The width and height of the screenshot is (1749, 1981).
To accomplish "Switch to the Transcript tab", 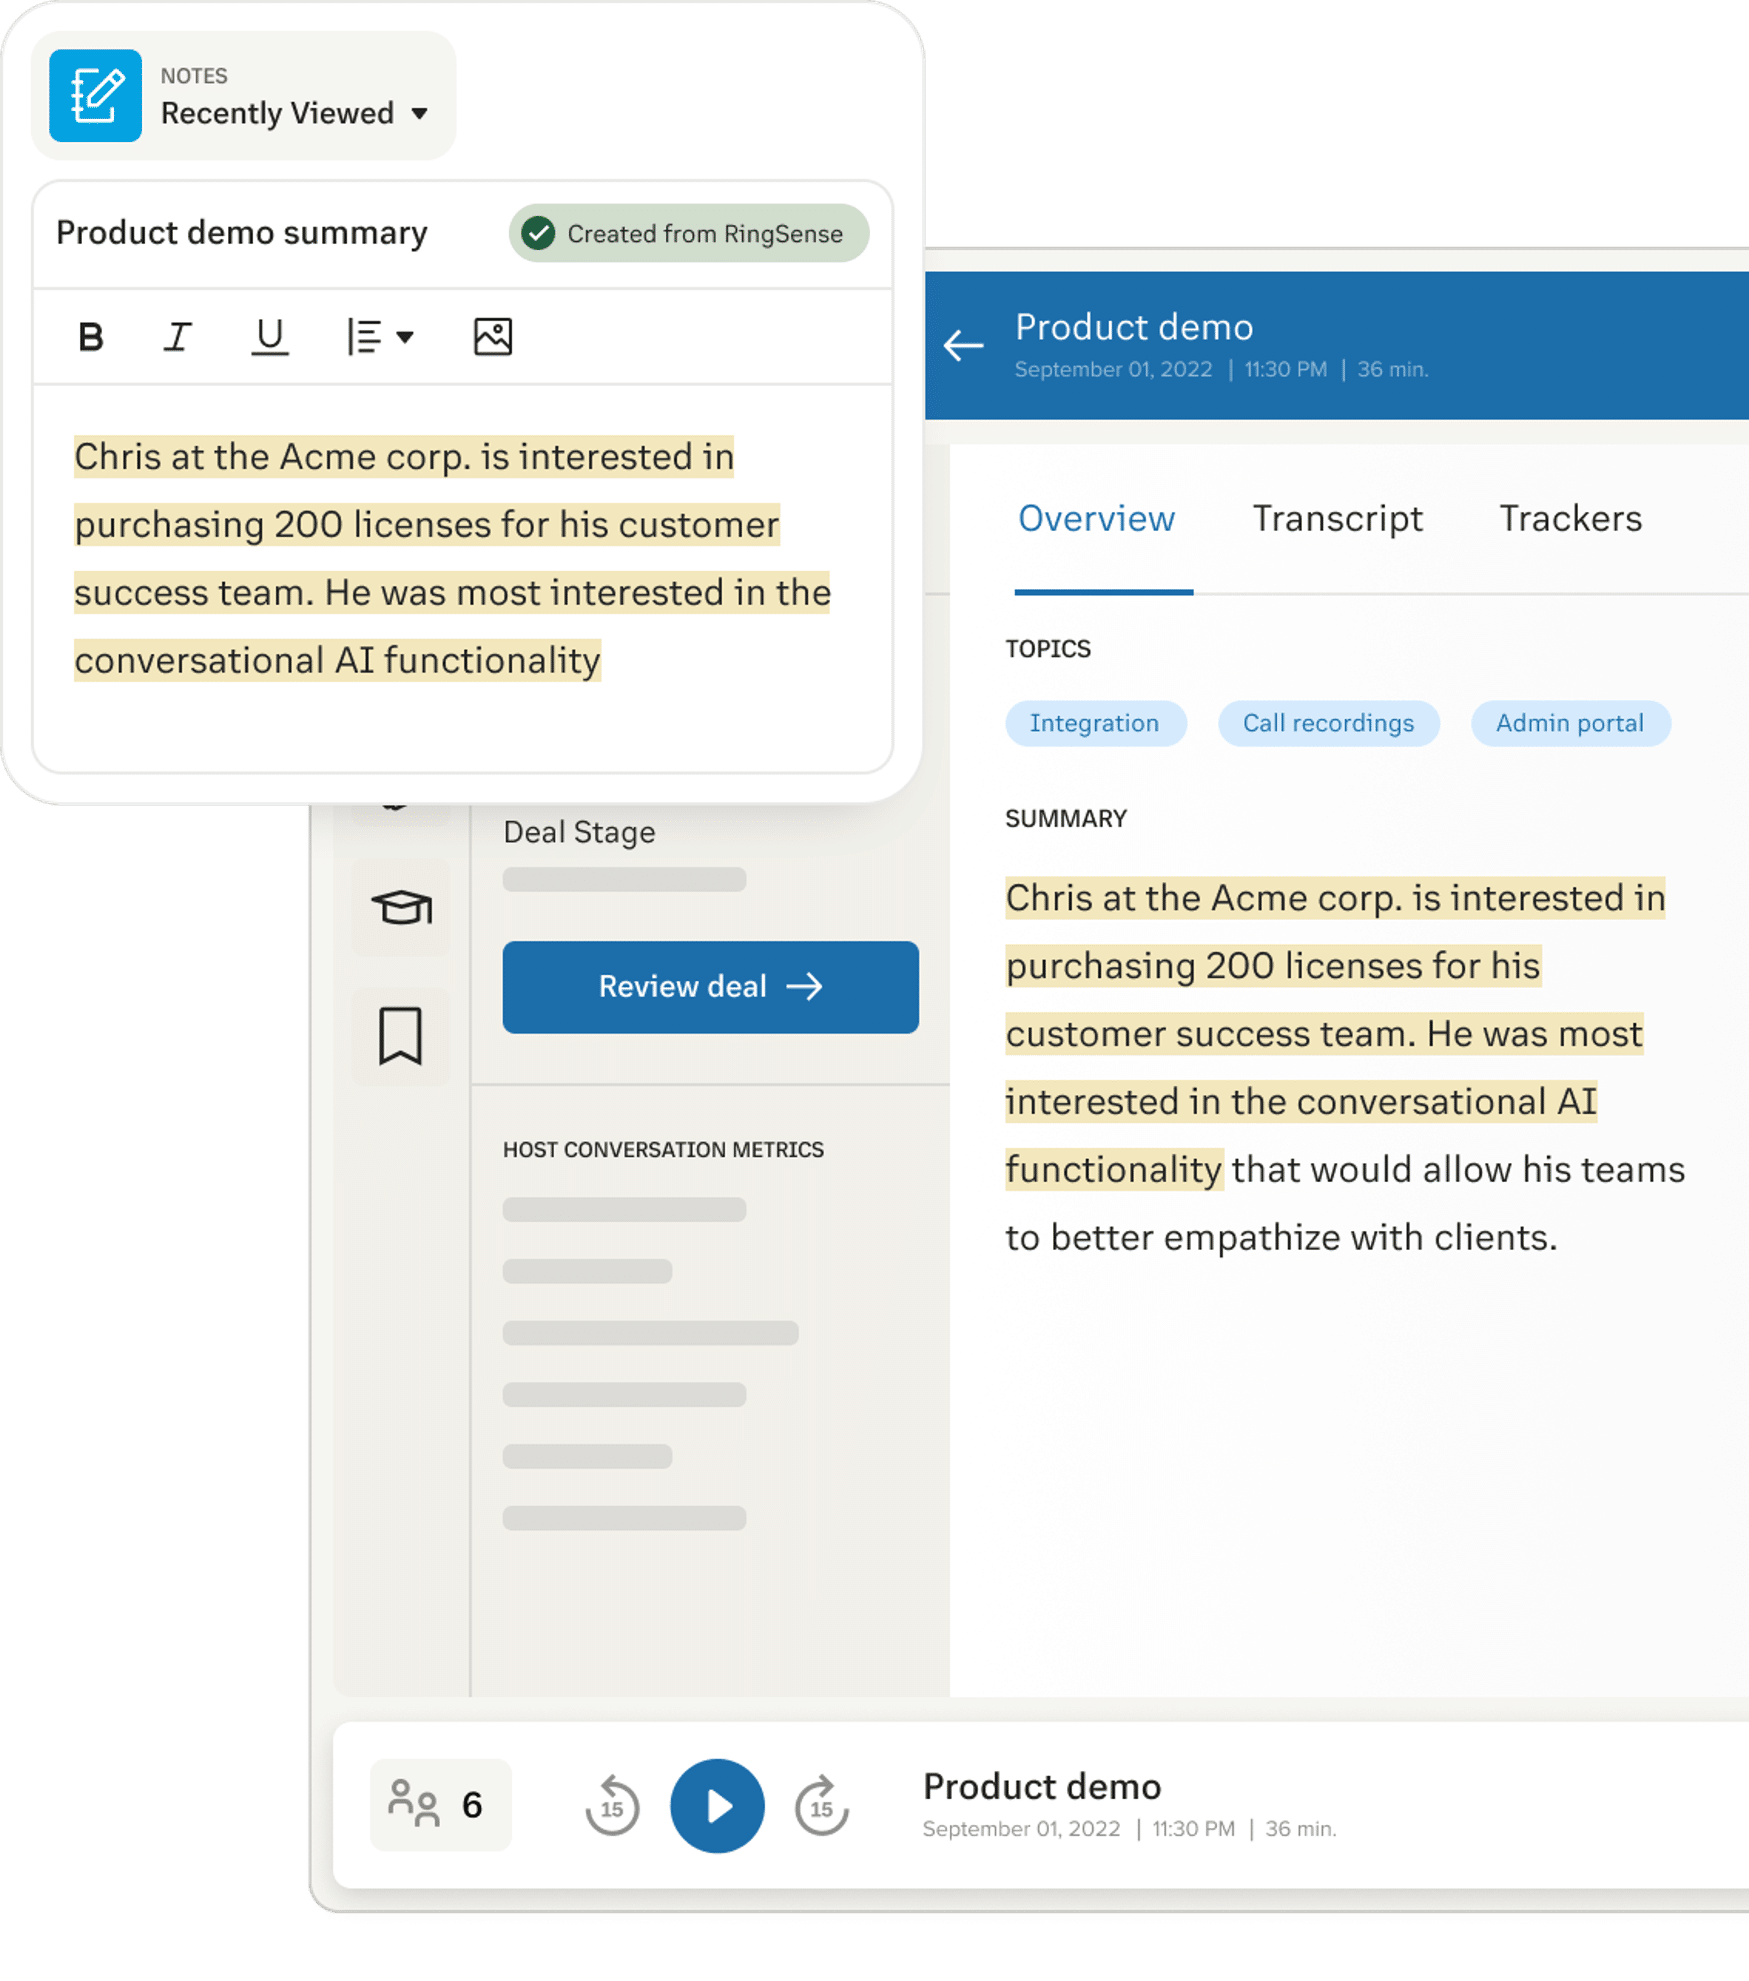I will coord(1337,519).
